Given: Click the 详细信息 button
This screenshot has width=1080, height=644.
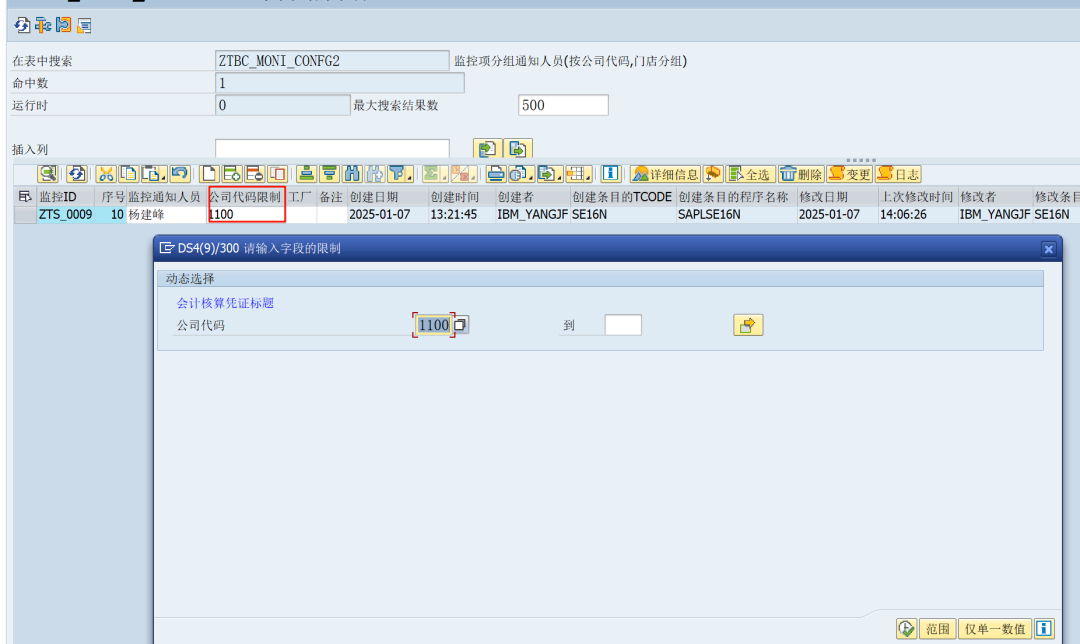Looking at the screenshot, I should pos(665,174).
